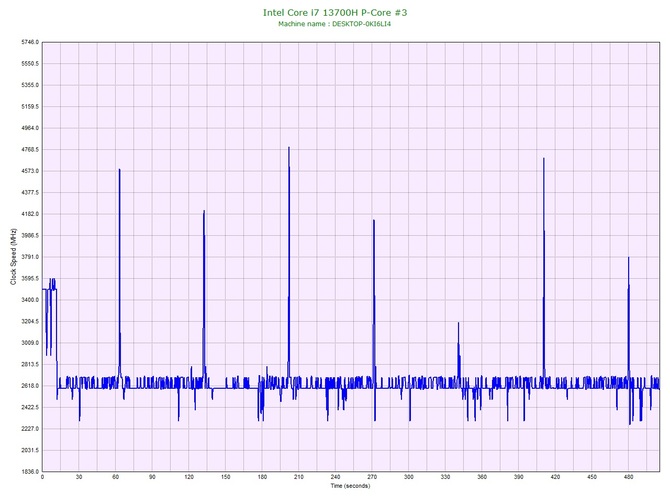This screenshot has height=503, width=670.
Task: Click the 450 tick on the time axis
Action: pyautogui.click(x=592, y=477)
